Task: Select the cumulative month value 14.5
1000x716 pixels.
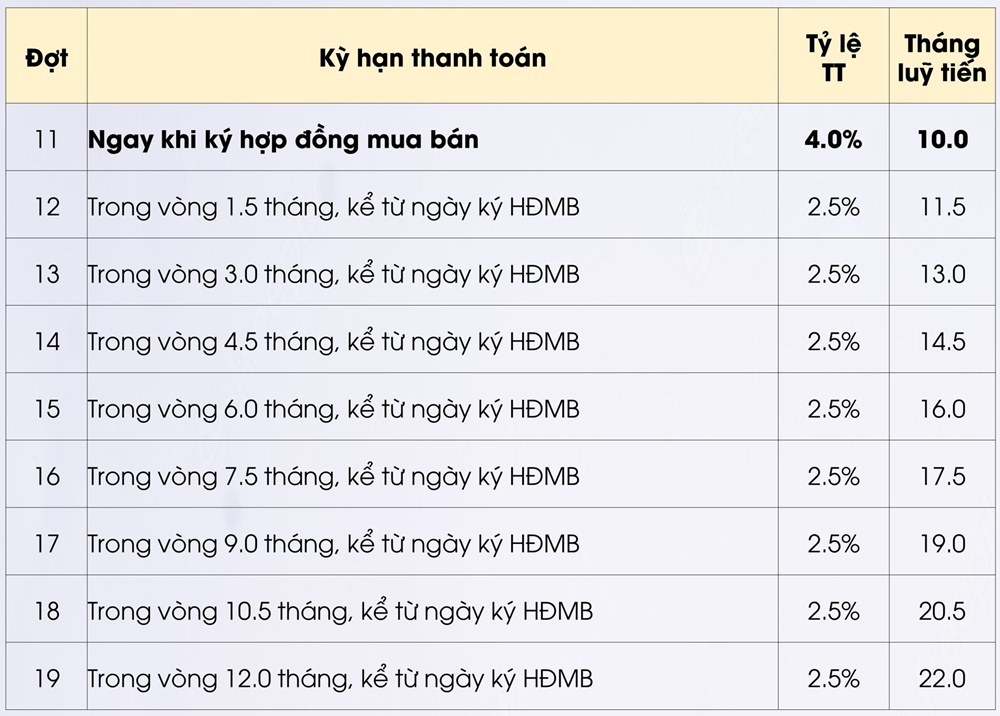Action: click(x=943, y=342)
